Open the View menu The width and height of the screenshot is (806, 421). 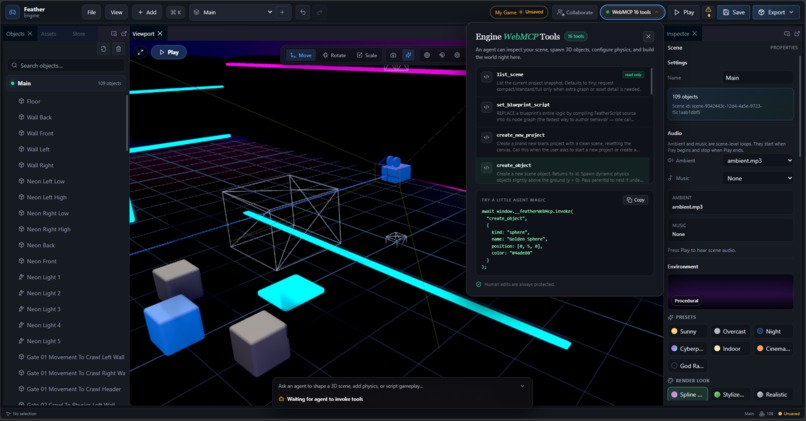(117, 12)
